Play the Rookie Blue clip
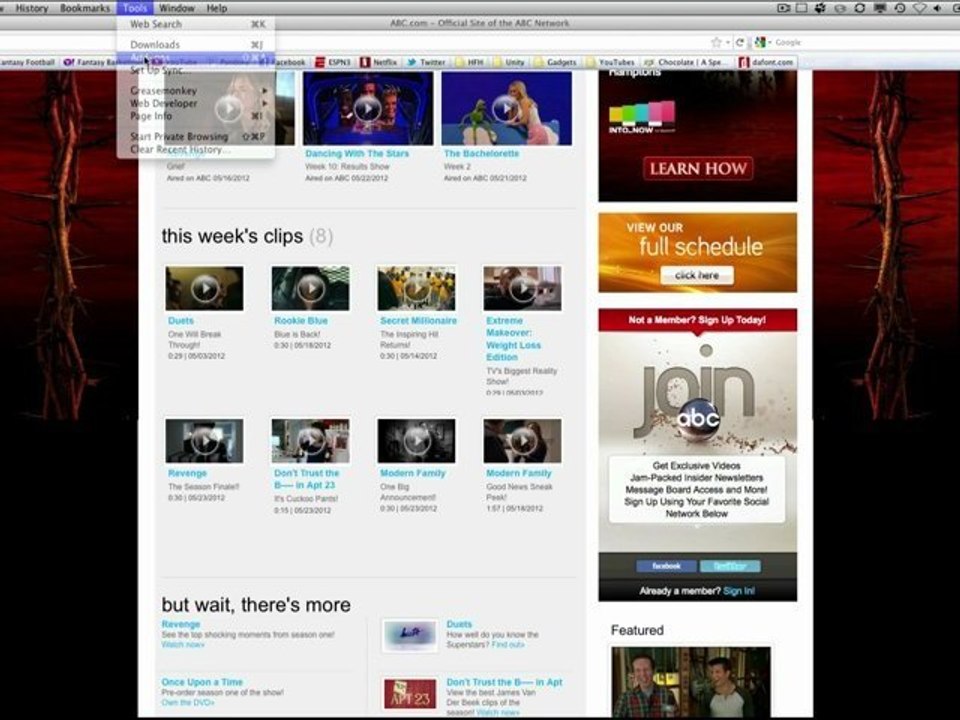 point(310,288)
